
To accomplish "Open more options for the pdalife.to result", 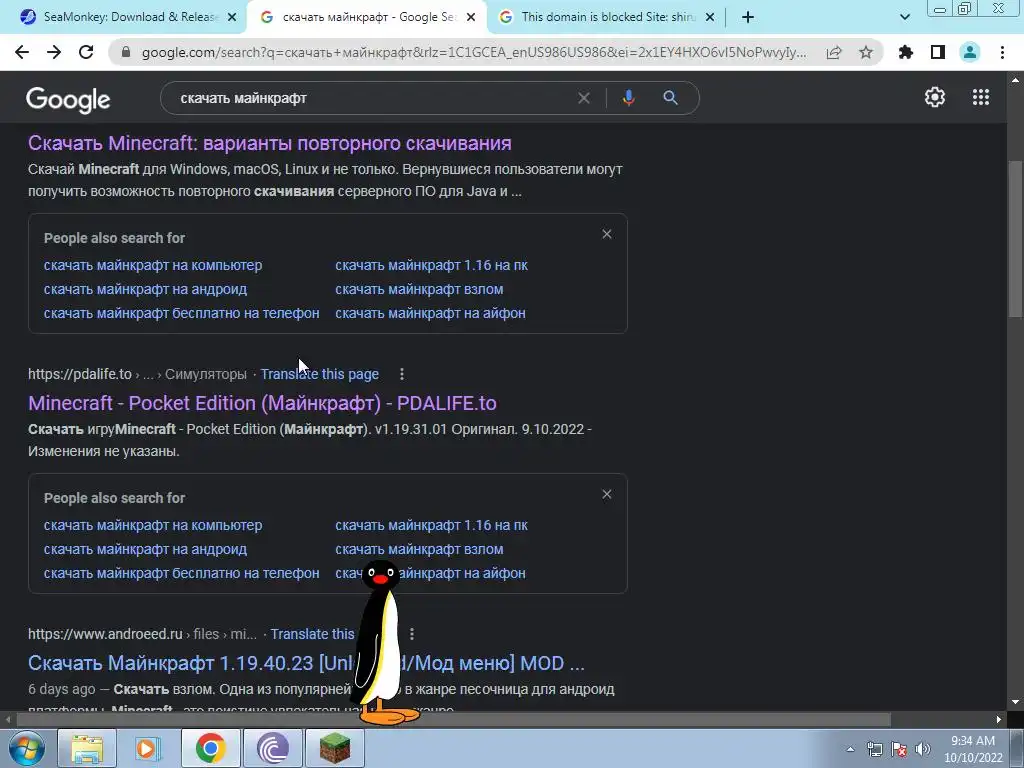I will pyautogui.click(x=402, y=374).
